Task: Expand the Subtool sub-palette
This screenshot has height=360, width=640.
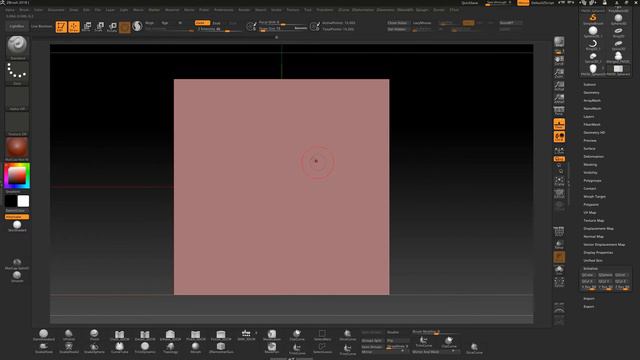Action: (590, 84)
